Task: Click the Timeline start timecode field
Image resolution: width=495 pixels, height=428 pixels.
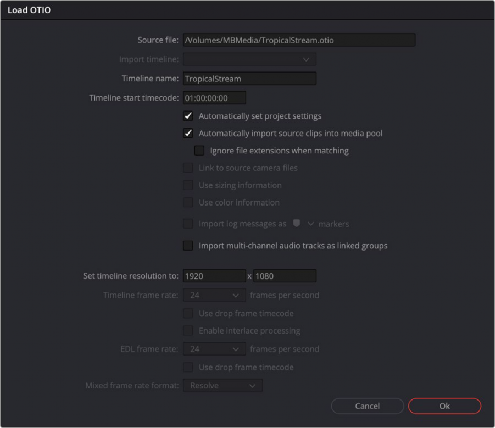Action: [x=214, y=98]
